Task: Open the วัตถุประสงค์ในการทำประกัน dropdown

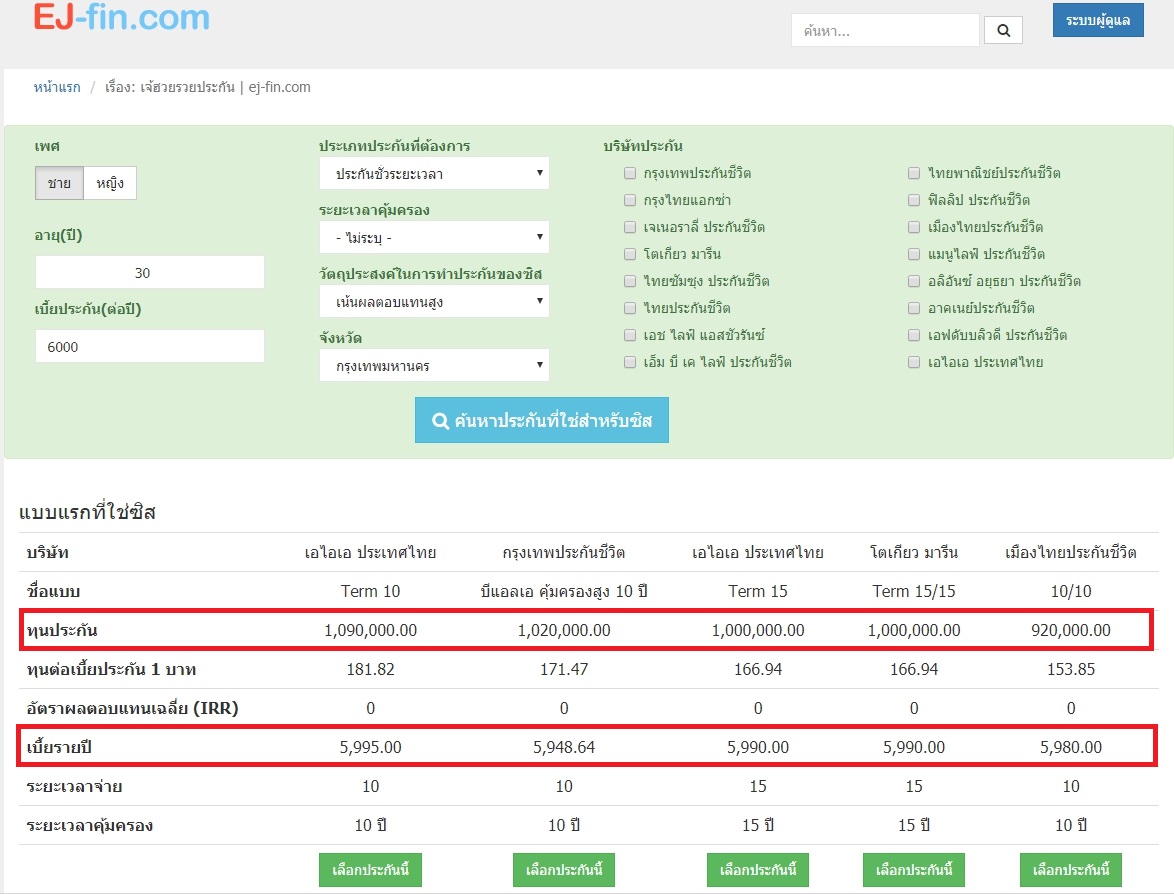Action: (434, 301)
